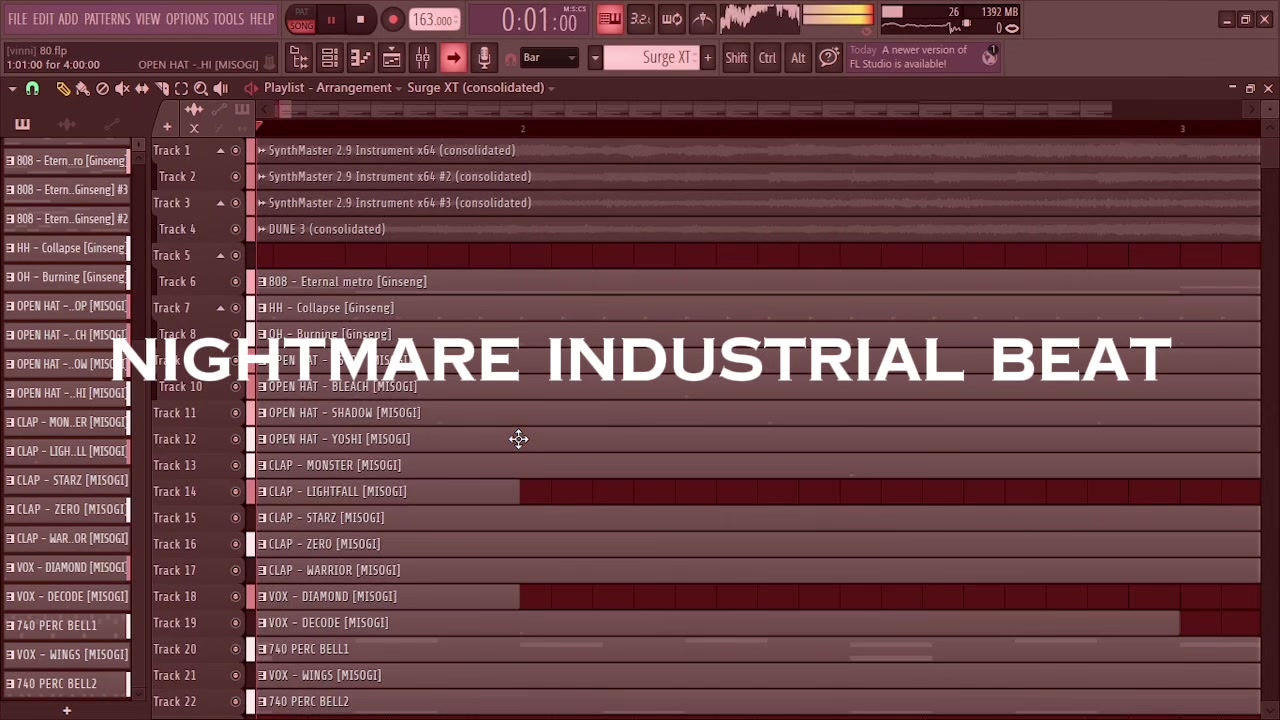The height and width of the screenshot is (720, 1280).
Task: Stop playback with the stop button
Action: (361, 19)
